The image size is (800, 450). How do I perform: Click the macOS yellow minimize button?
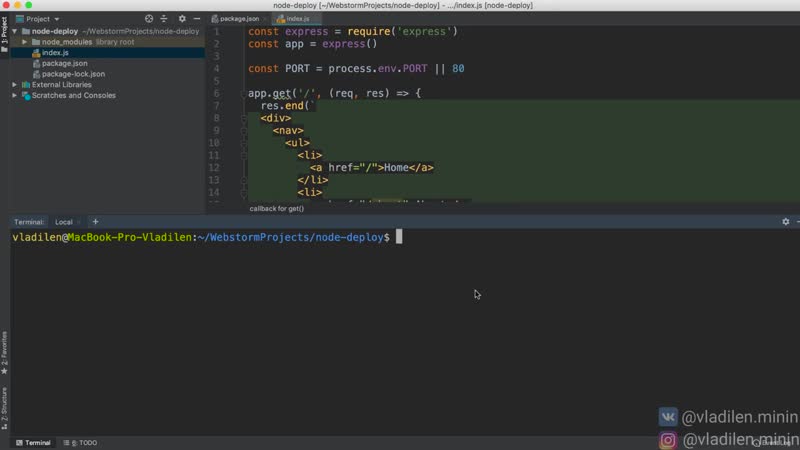(17, 5)
